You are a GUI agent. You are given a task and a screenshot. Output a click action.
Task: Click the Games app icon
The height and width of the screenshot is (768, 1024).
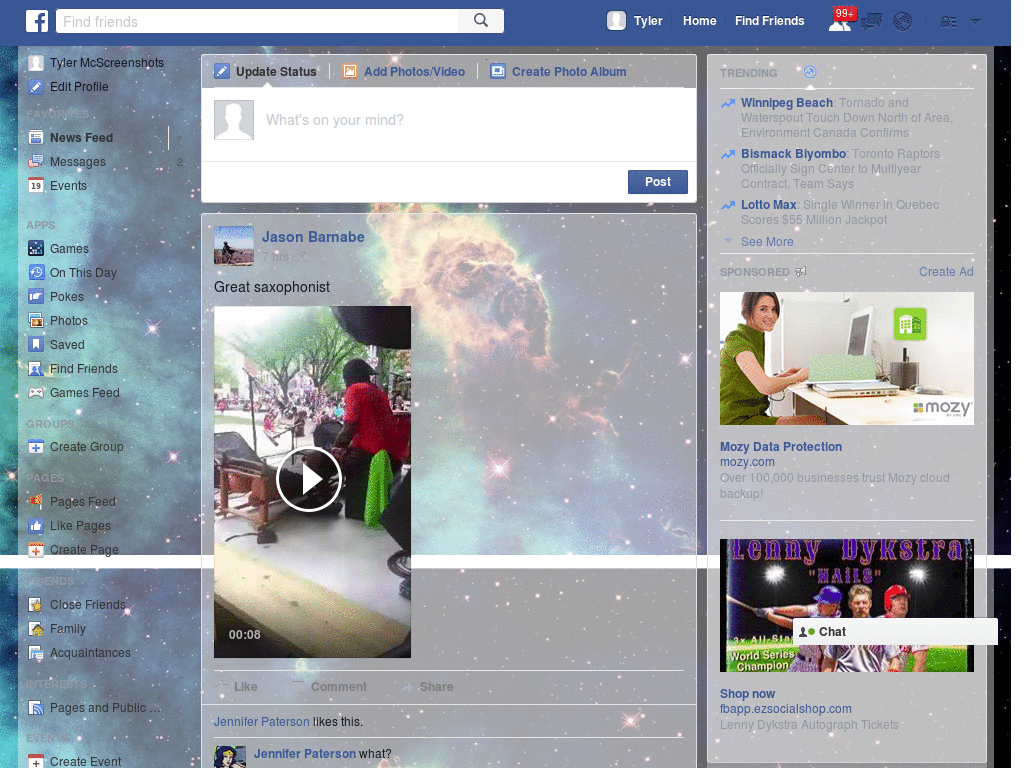36,249
